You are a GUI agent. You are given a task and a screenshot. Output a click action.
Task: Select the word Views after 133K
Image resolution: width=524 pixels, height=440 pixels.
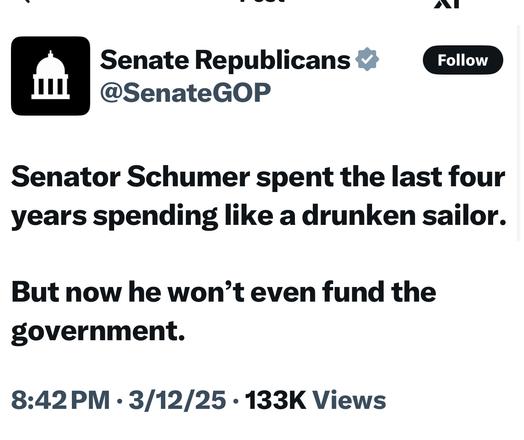click(349, 400)
